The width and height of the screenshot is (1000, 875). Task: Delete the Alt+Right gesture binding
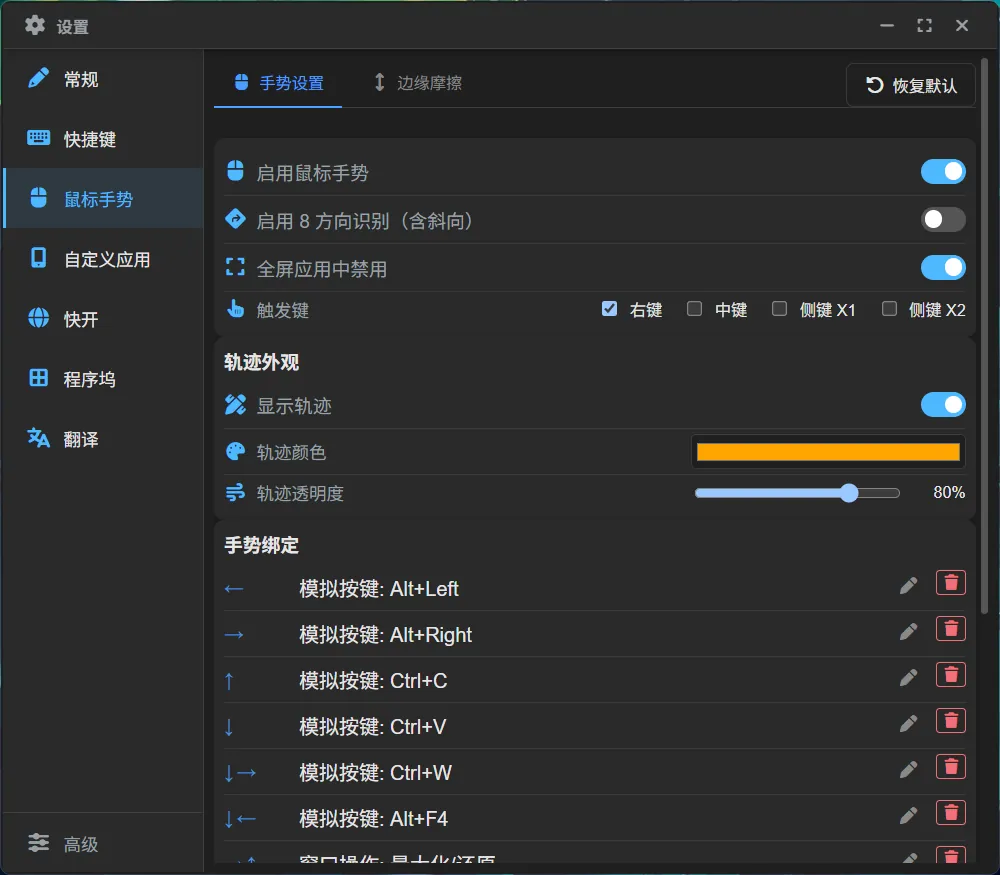pos(950,629)
